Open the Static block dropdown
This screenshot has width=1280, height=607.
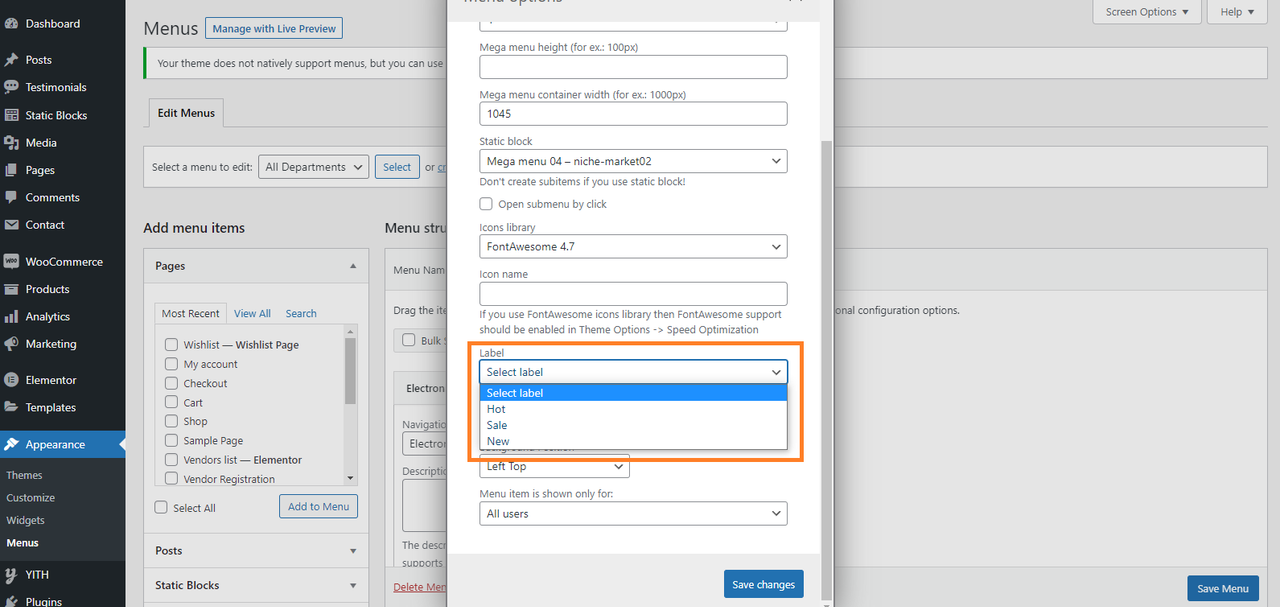pos(633,161)
